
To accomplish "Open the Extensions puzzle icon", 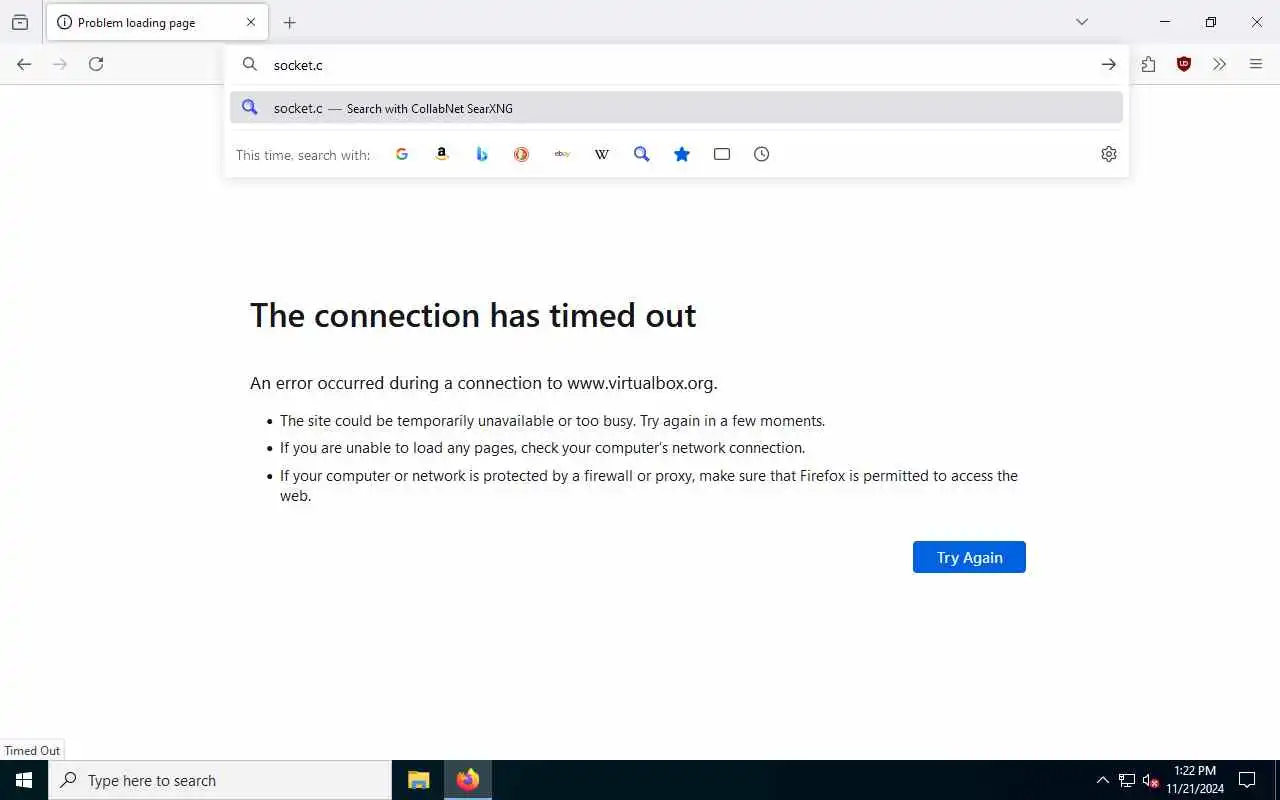I will click(x=1148, y=64).
